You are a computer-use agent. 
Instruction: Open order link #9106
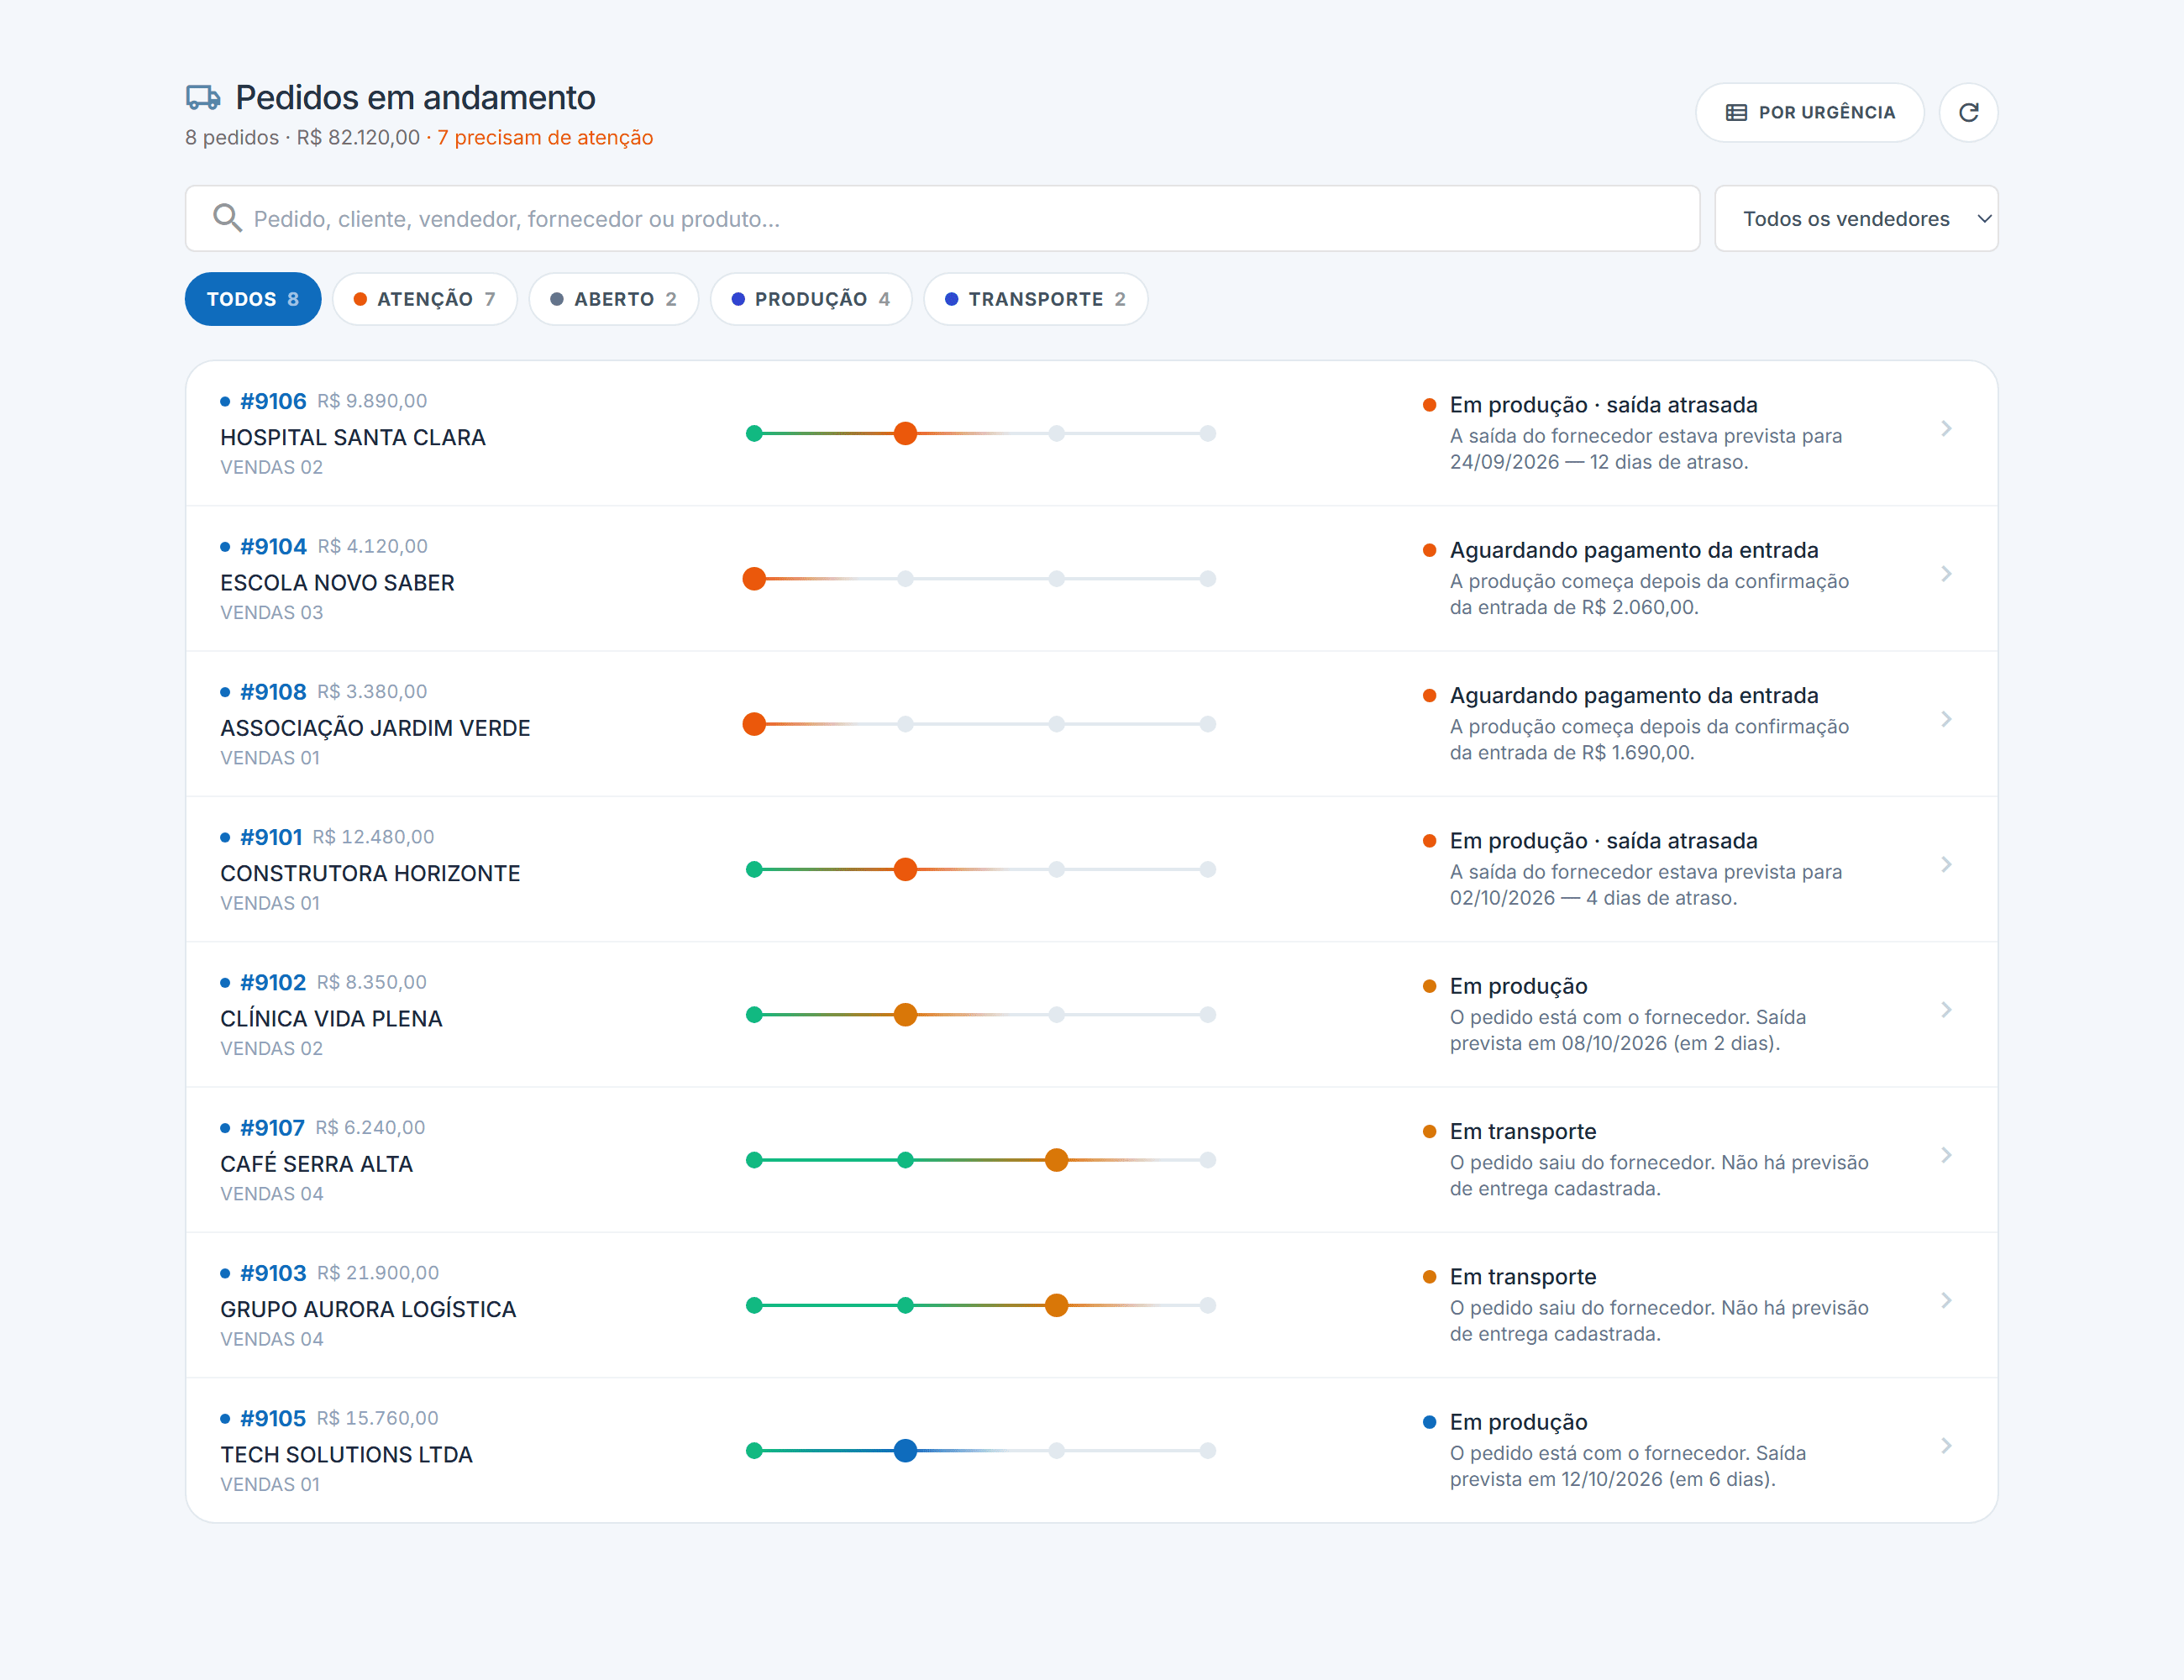pyautogui.click(x=273, y=401)
